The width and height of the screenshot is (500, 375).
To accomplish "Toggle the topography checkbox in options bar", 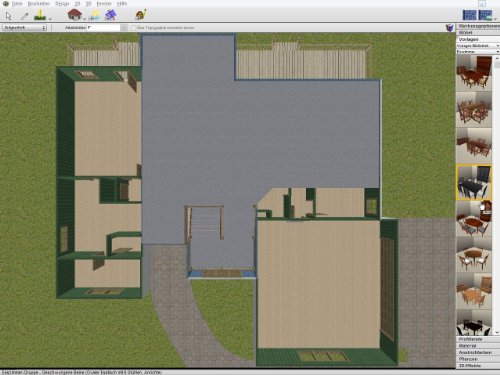I will pos(134,28).
